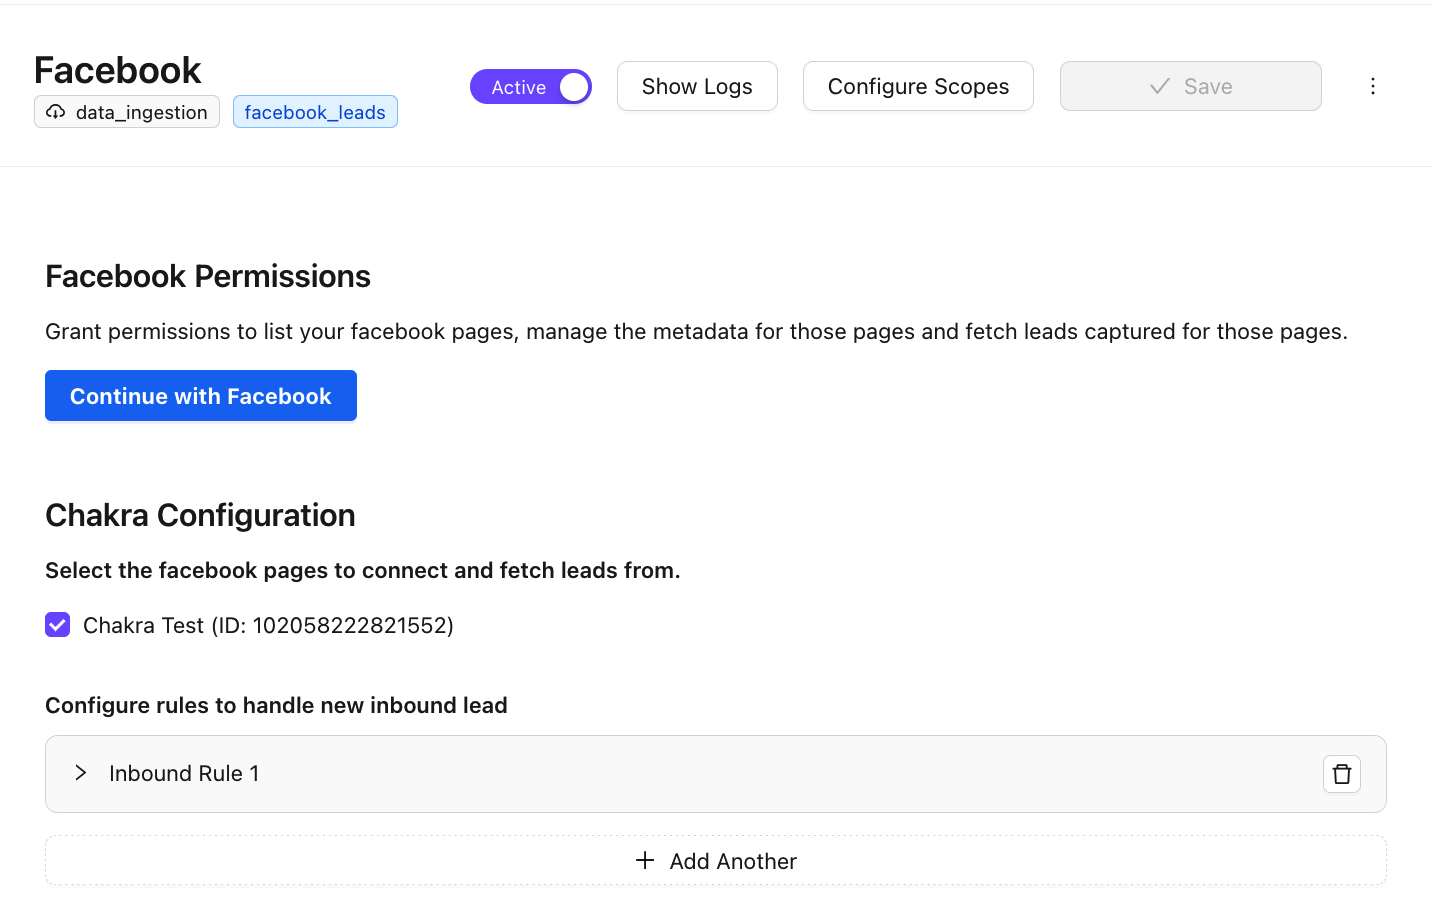Click the checkmark icon on the Save button
The height and width of the screenshot is (916, 1432).
pos(1159,87)
